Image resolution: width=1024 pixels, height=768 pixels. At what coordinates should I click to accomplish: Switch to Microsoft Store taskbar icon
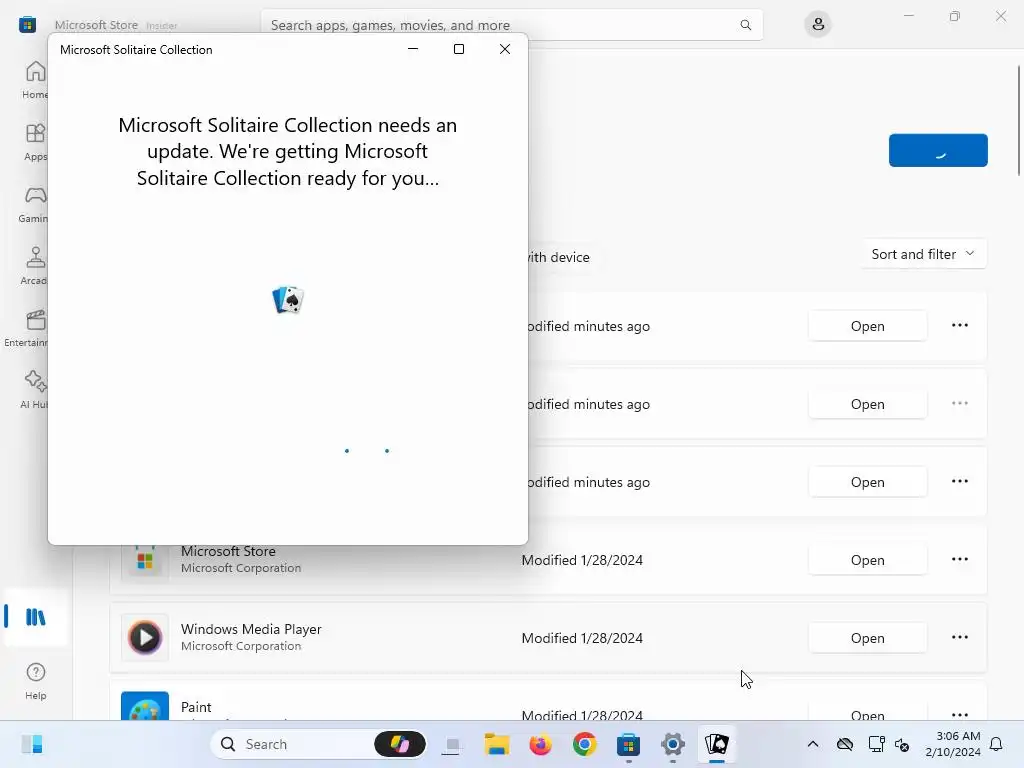(628, 744)
